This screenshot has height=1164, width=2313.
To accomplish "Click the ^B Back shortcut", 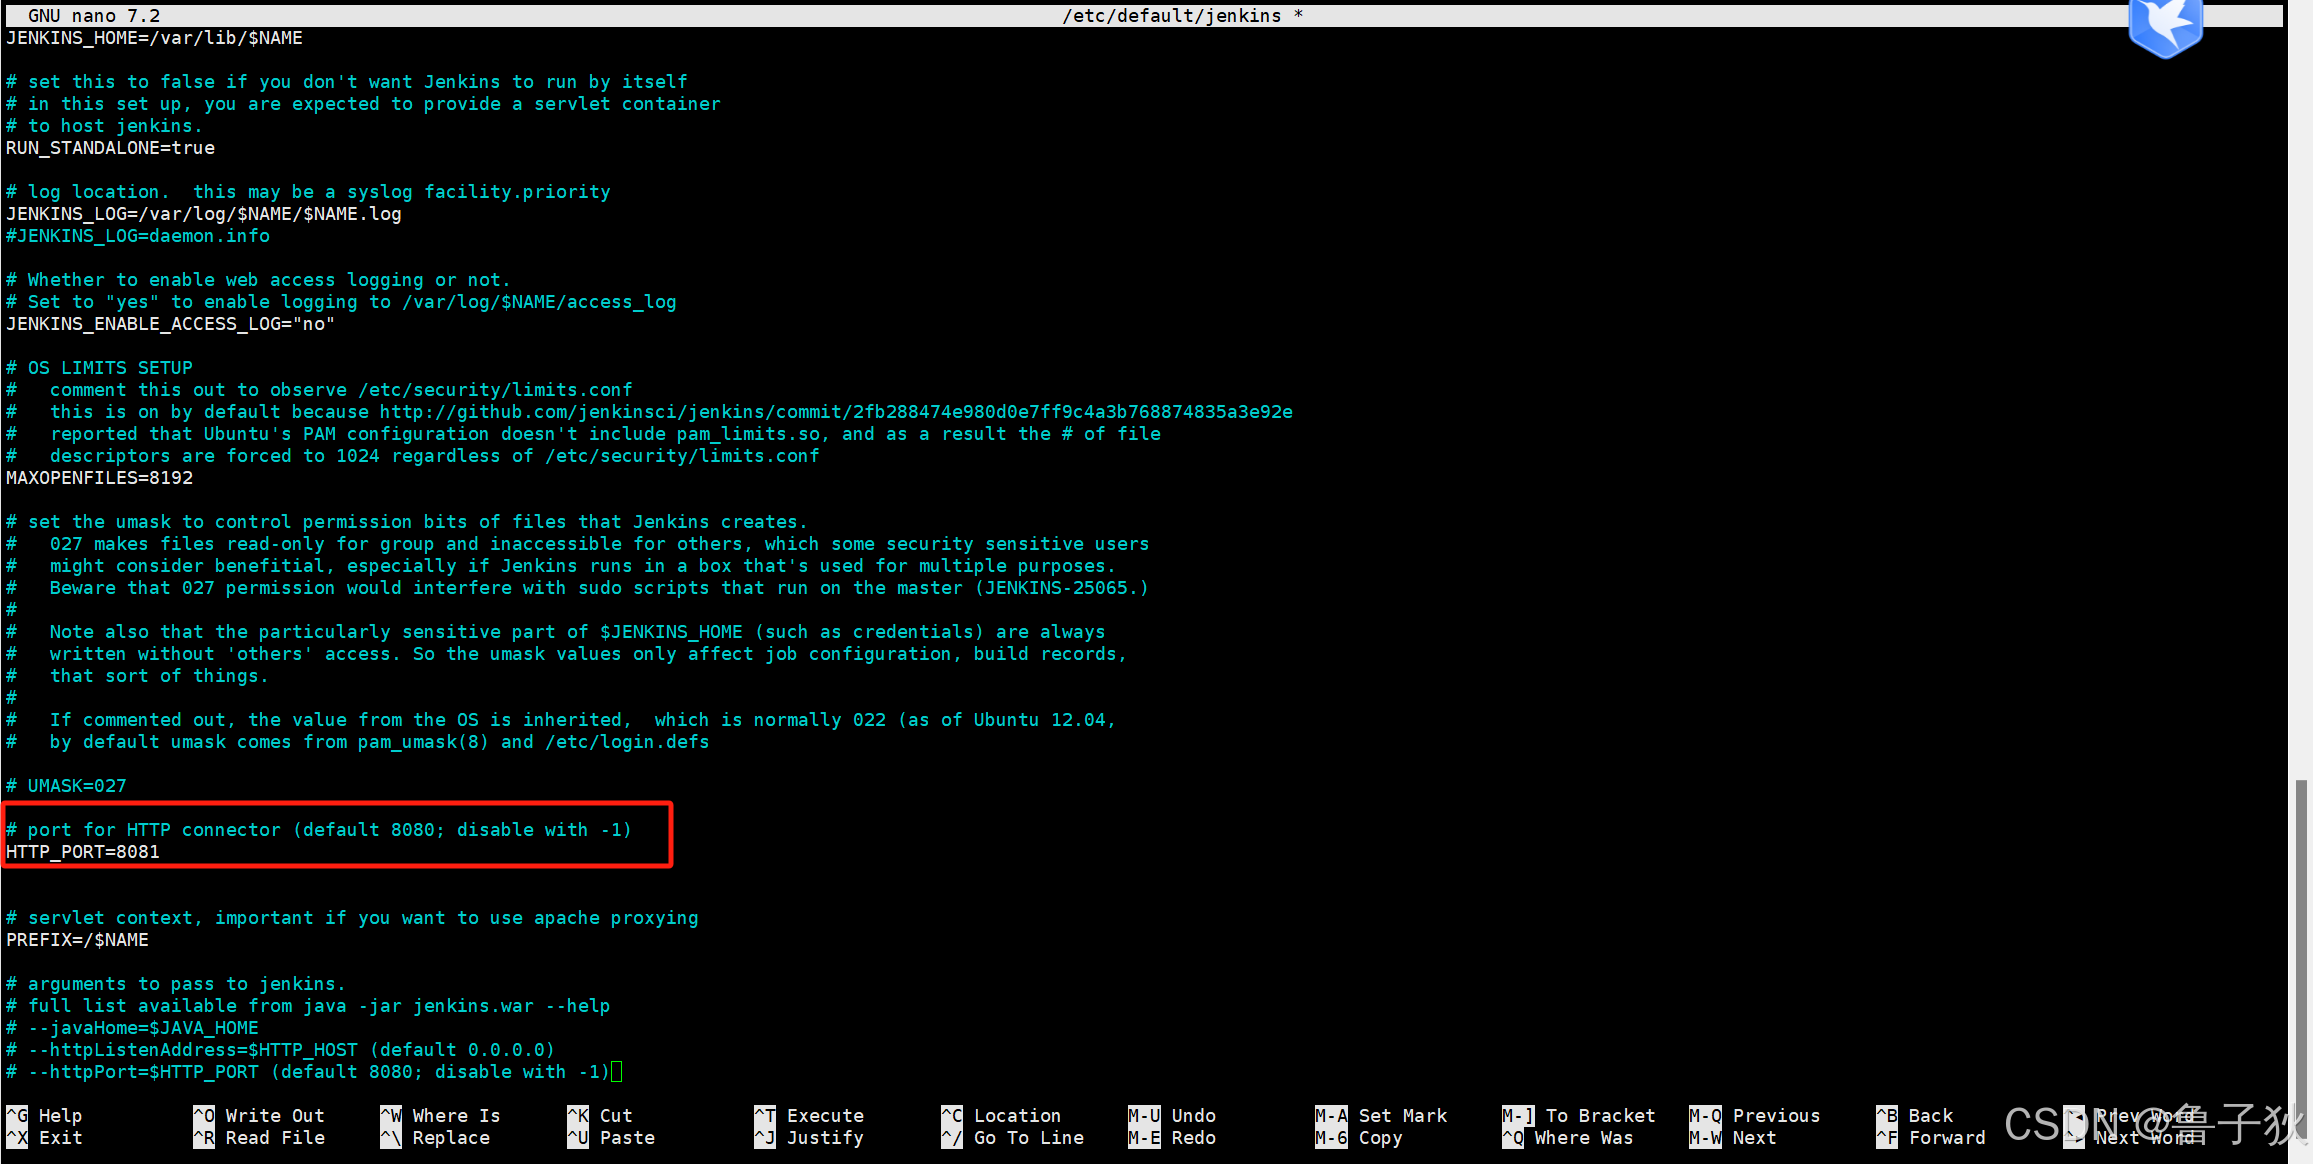I will pyautogui.click(x=1915, y=1115).
